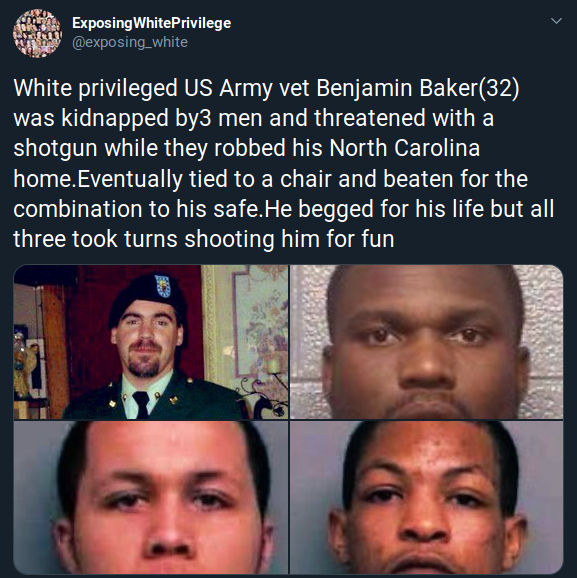This screenshot has width=577, height=578.
Task: Click the phrase "shooting him for fun"
Action: (289, 239)
